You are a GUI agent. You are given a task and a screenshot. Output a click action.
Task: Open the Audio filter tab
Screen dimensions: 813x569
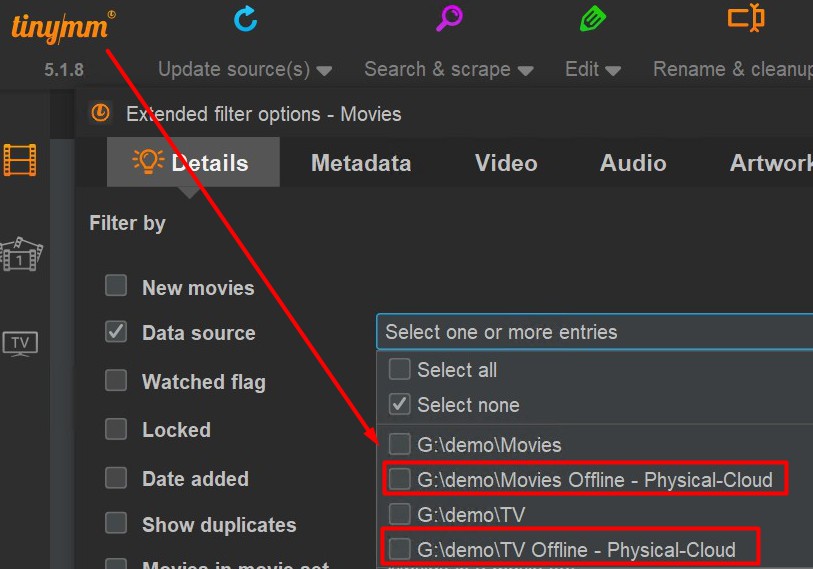pyautogui.click(x=633, y=163)
